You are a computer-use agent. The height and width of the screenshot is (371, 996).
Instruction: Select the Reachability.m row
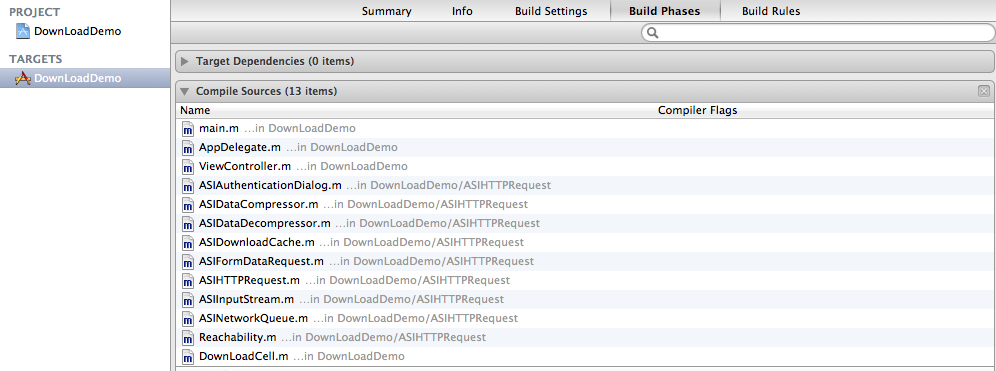pos(584,337)
